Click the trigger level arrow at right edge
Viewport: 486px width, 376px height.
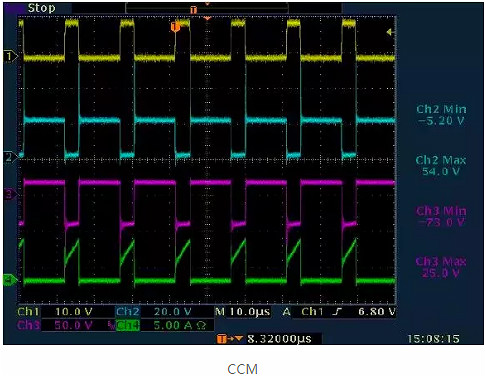click(x=389, y=32)
